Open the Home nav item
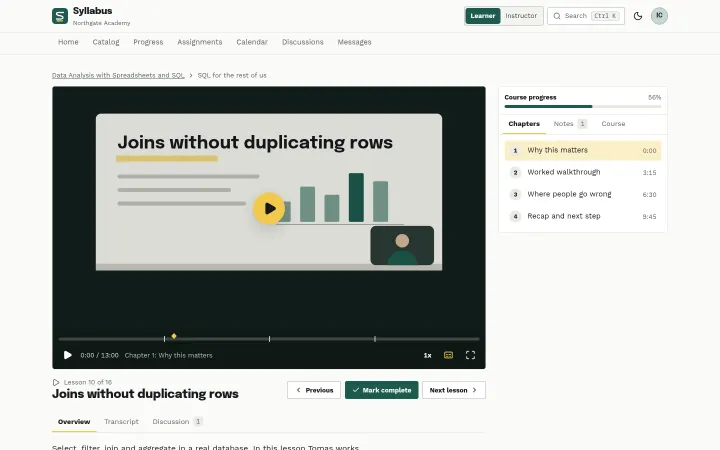 point(68,42)
